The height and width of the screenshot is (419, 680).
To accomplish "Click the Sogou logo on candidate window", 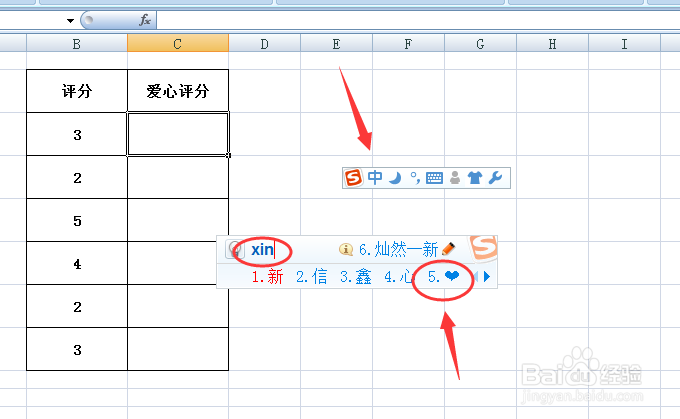I will (x=483, y=248).
